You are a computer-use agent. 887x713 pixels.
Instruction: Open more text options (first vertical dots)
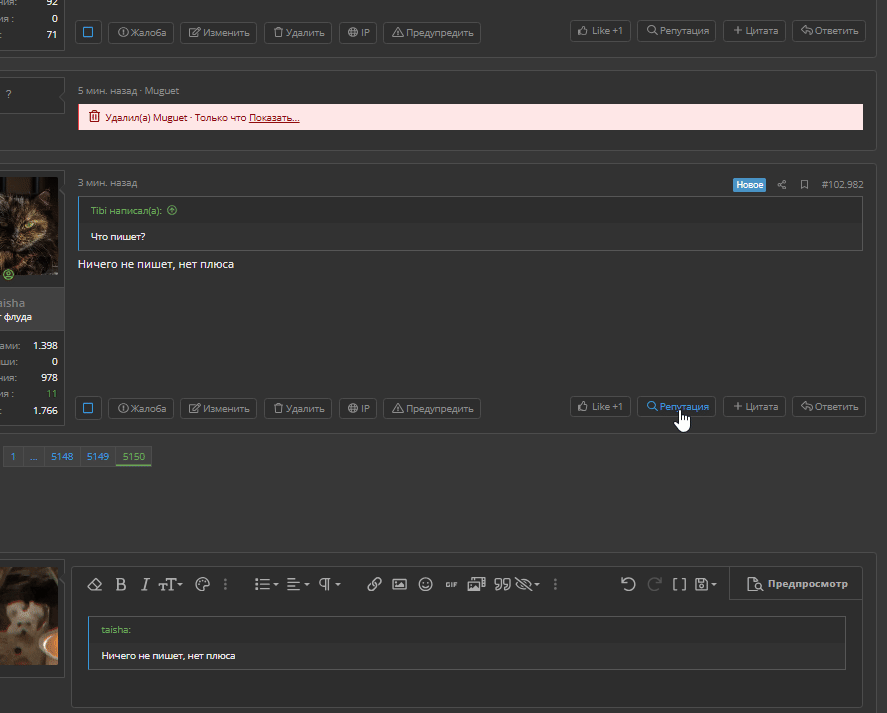[x=225, y=584]
